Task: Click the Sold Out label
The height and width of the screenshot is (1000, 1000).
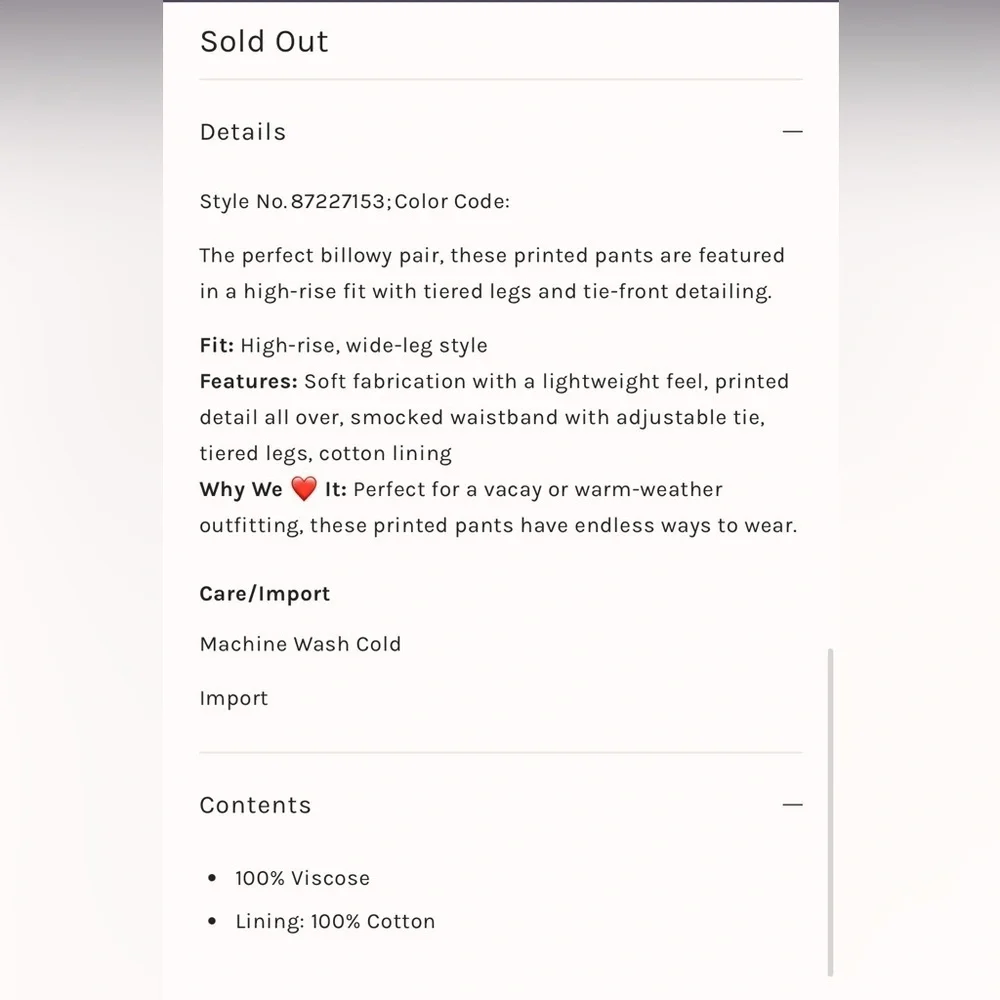Action: [x=264, y=41]
